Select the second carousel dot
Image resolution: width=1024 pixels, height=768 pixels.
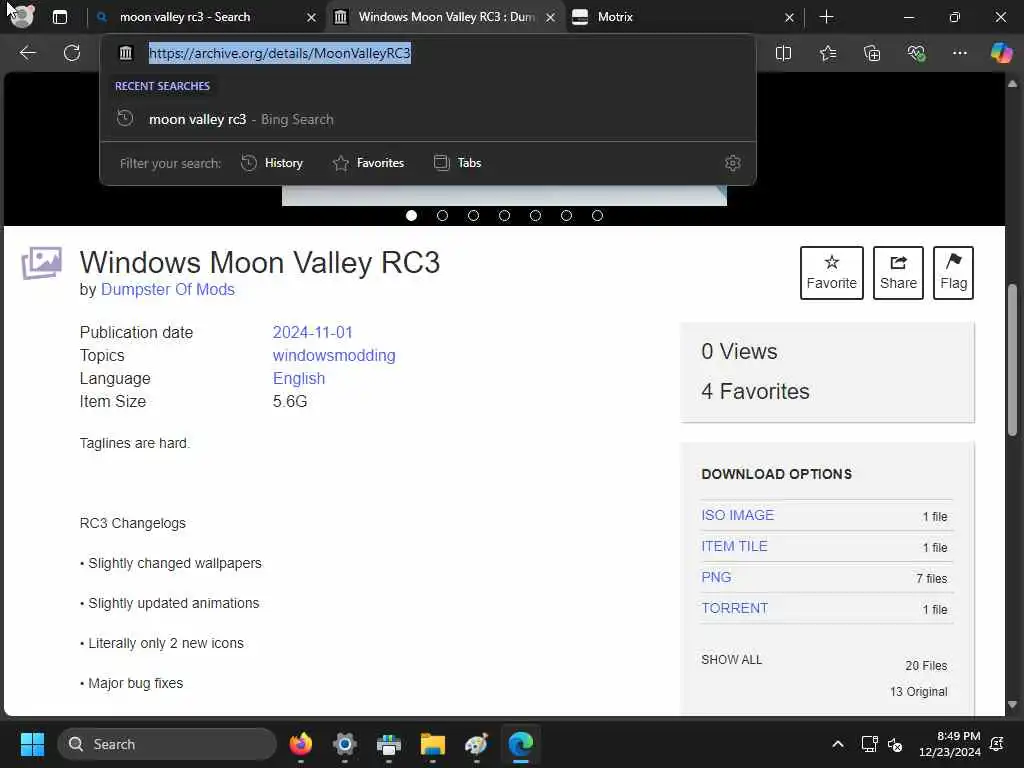click(442, 216)
